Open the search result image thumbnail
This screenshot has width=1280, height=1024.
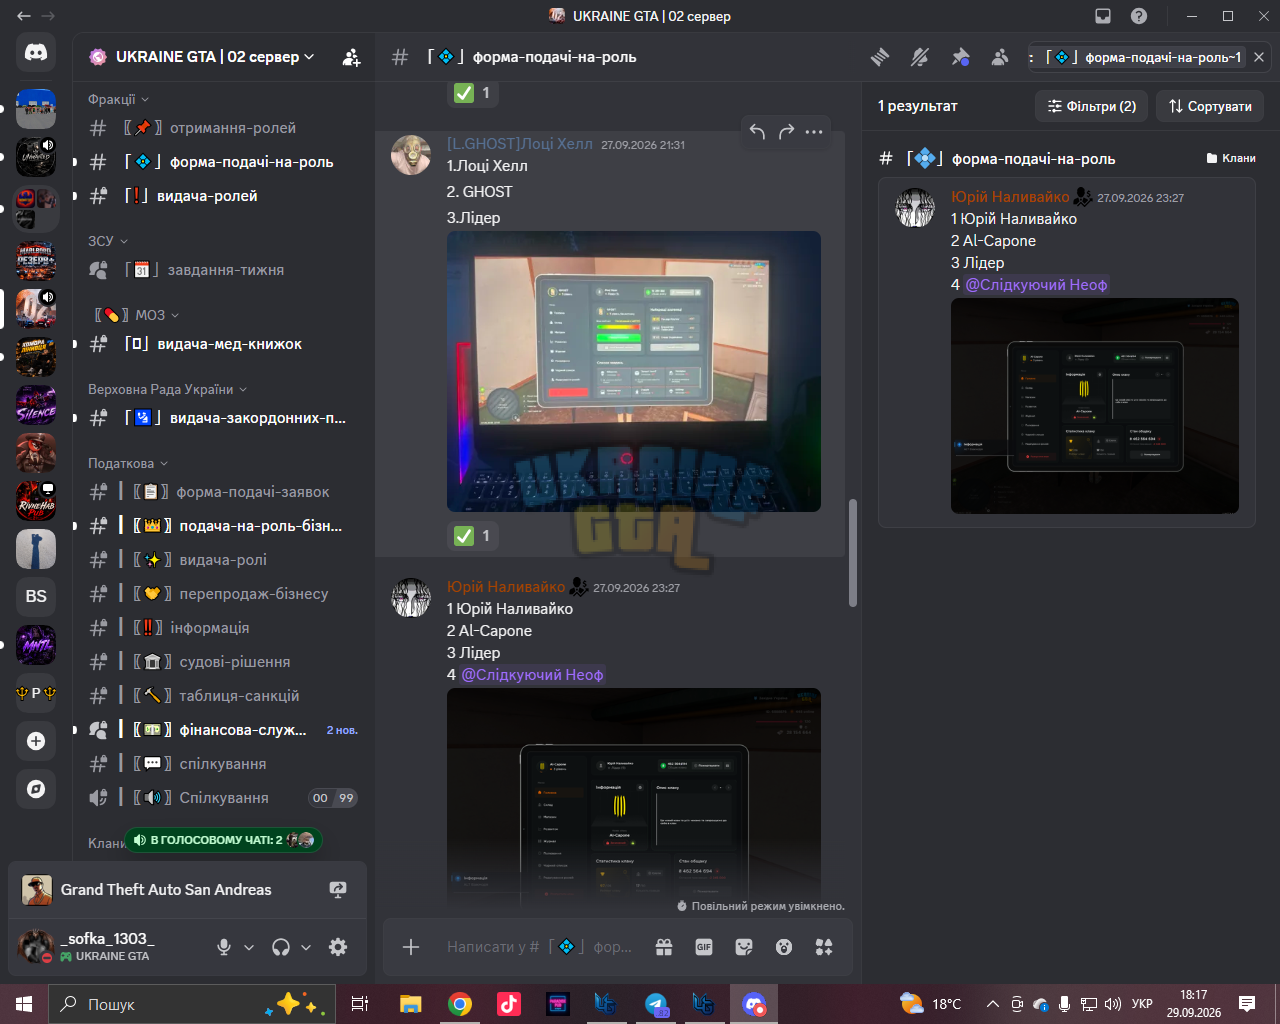click(x=1095, y=406)
